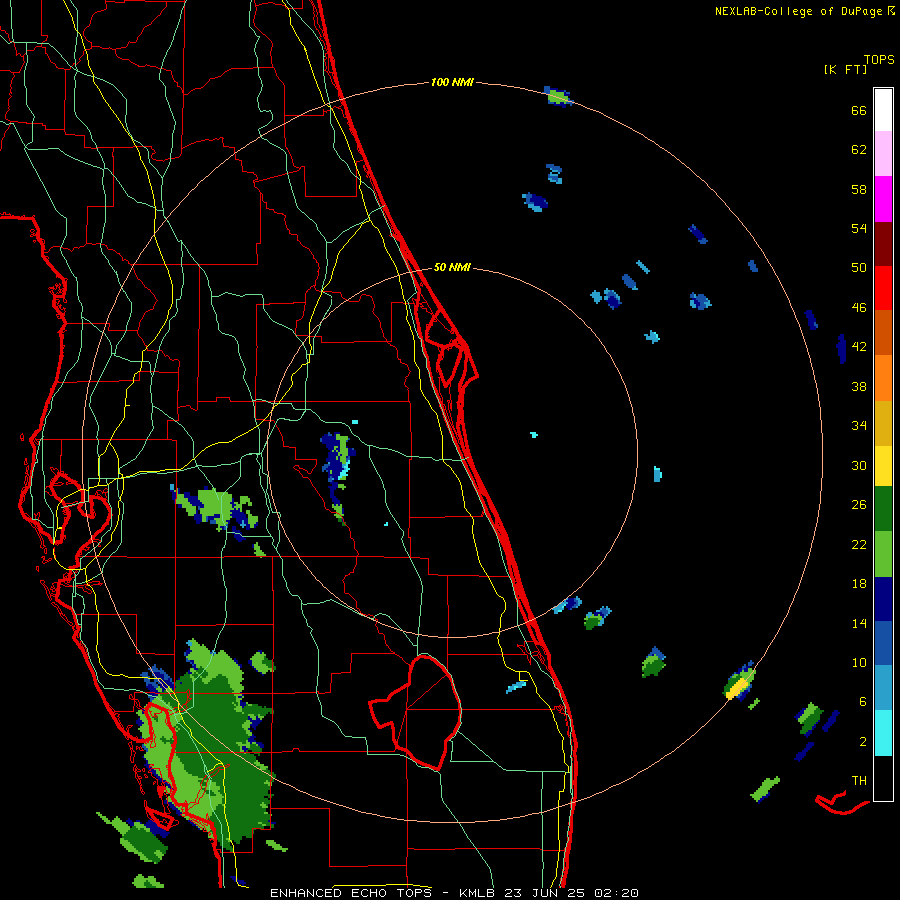
Task: Click the dark green swatch beside 26
Action: click(883, 509)
